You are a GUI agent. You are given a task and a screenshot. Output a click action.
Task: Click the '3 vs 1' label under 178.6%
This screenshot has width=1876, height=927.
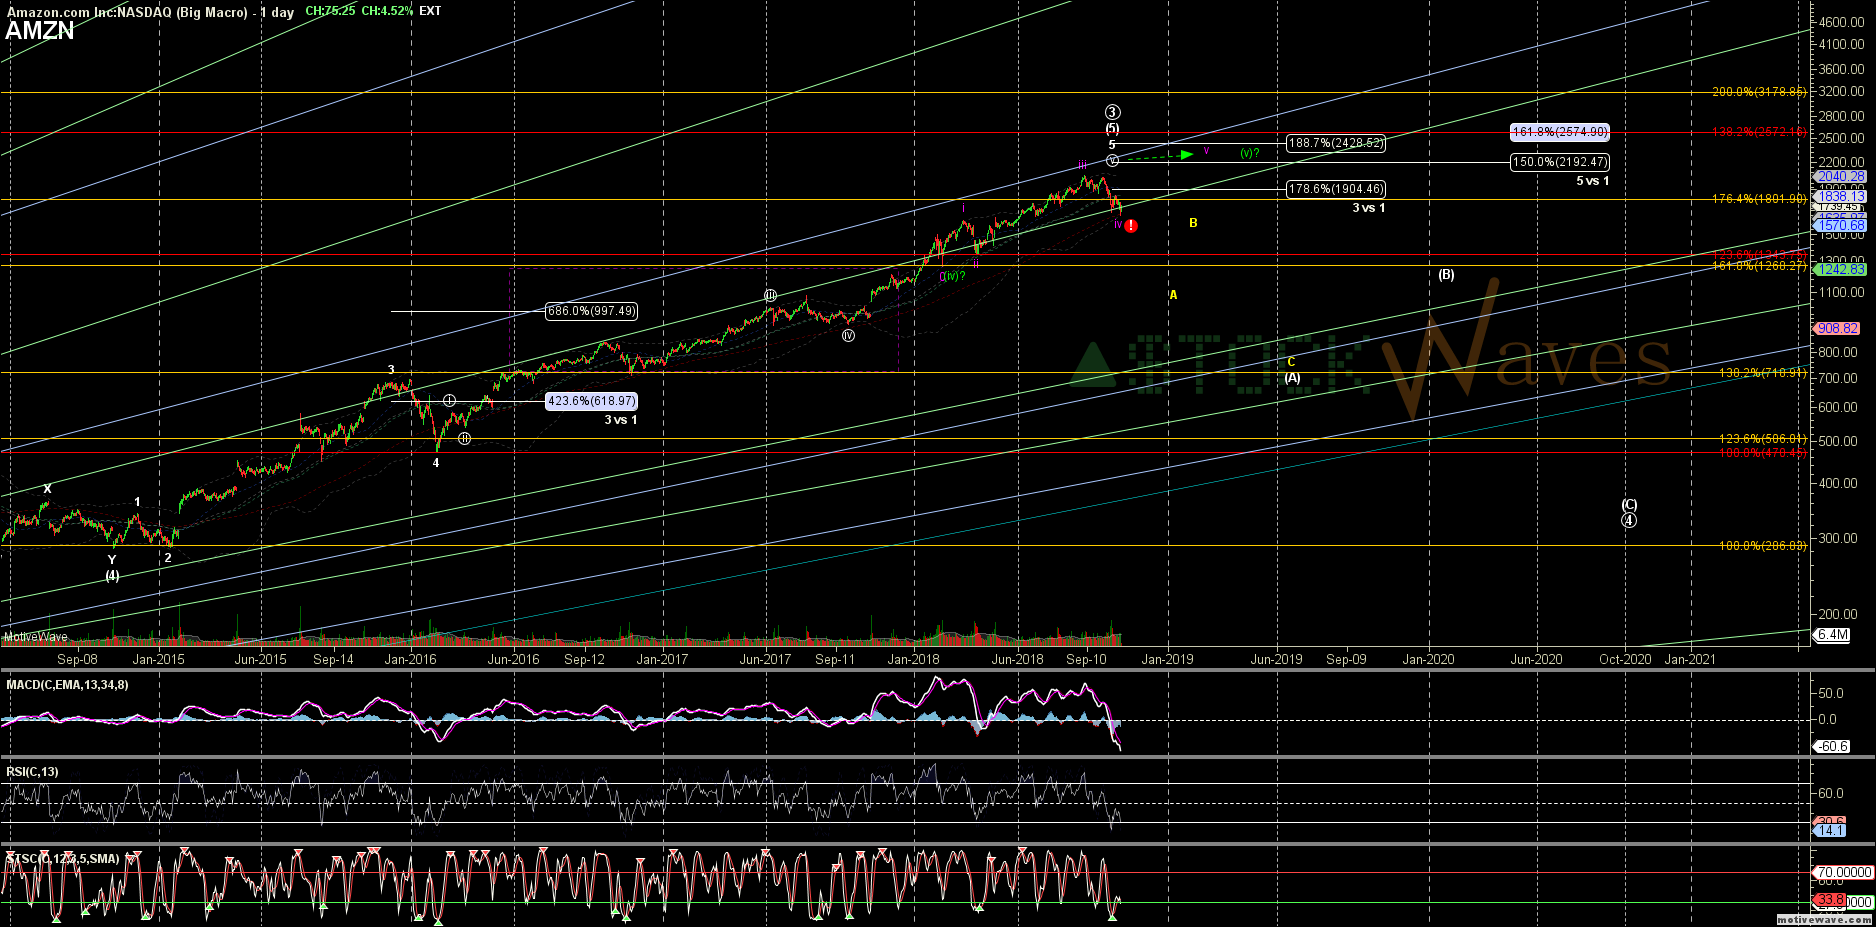(1369, 208)
